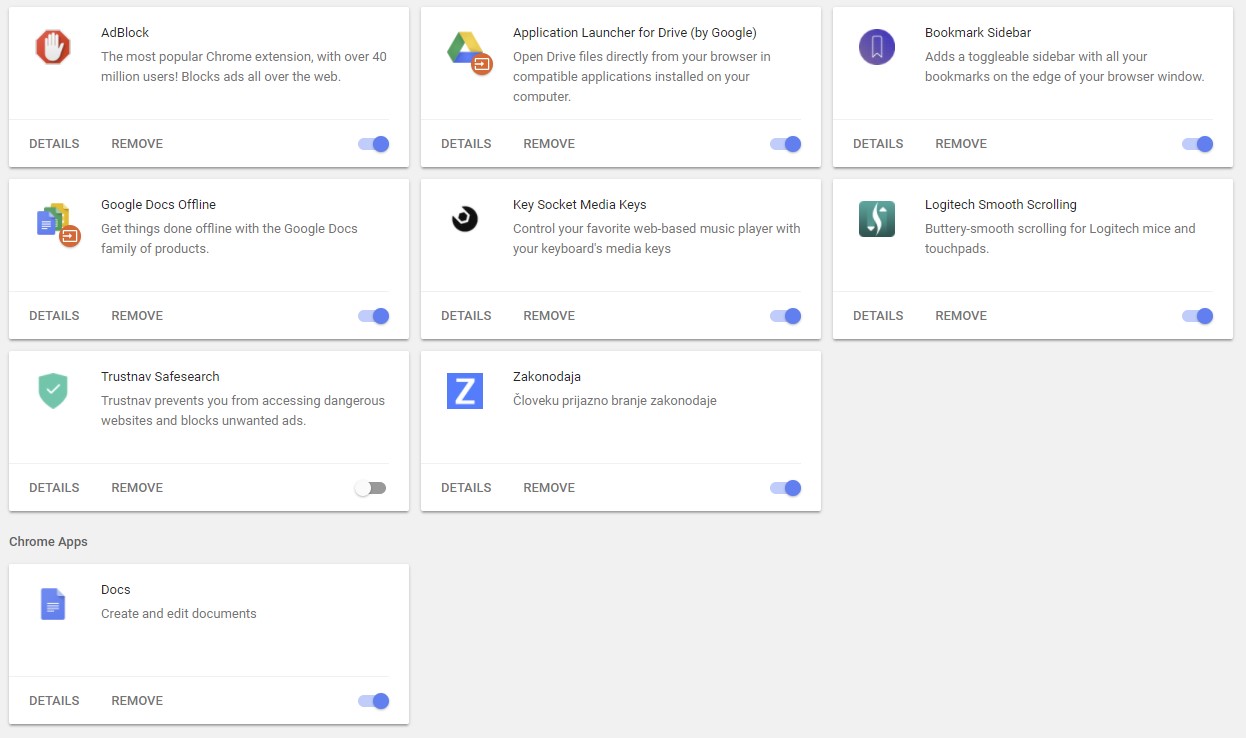Click the Docs app document icon
1246x738 pixels.
click(x=53, y=604)
